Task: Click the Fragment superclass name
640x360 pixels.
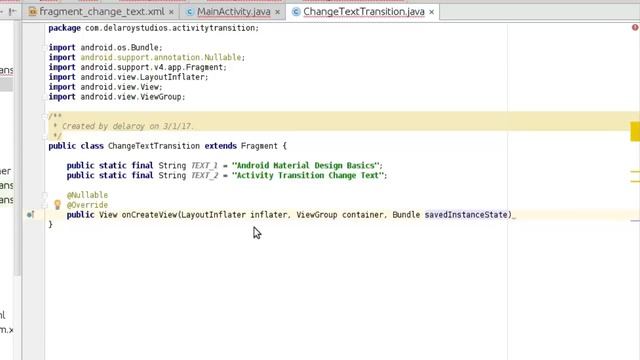Action: [x=259, y=146]
